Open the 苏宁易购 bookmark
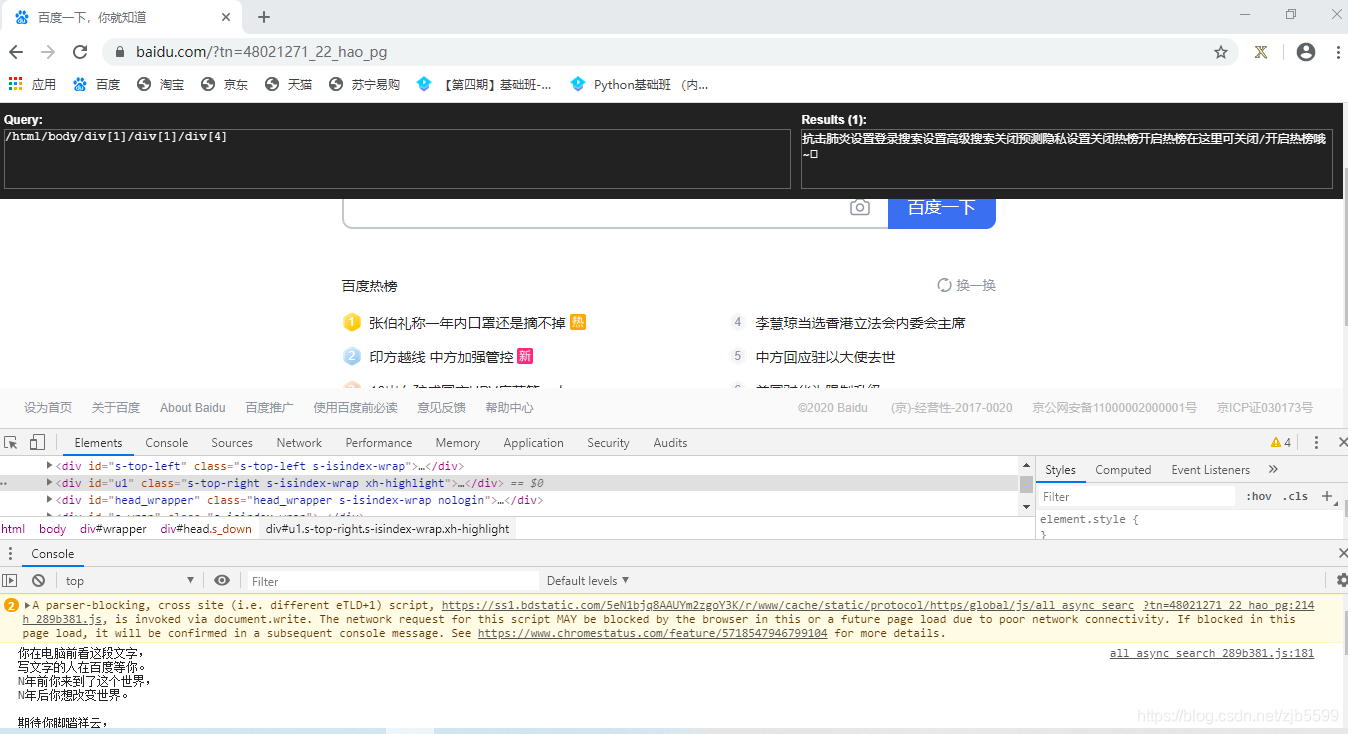The image size is (1348, 734). (365, 85)
